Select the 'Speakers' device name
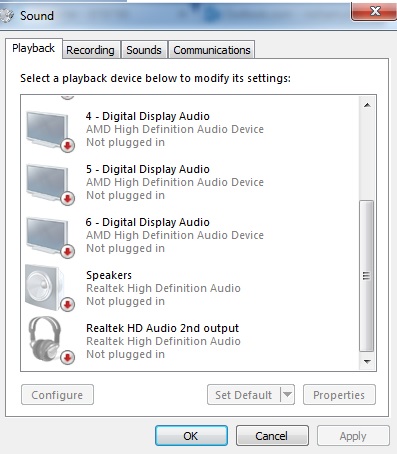The image size is (397, 454). coord(109,275)
